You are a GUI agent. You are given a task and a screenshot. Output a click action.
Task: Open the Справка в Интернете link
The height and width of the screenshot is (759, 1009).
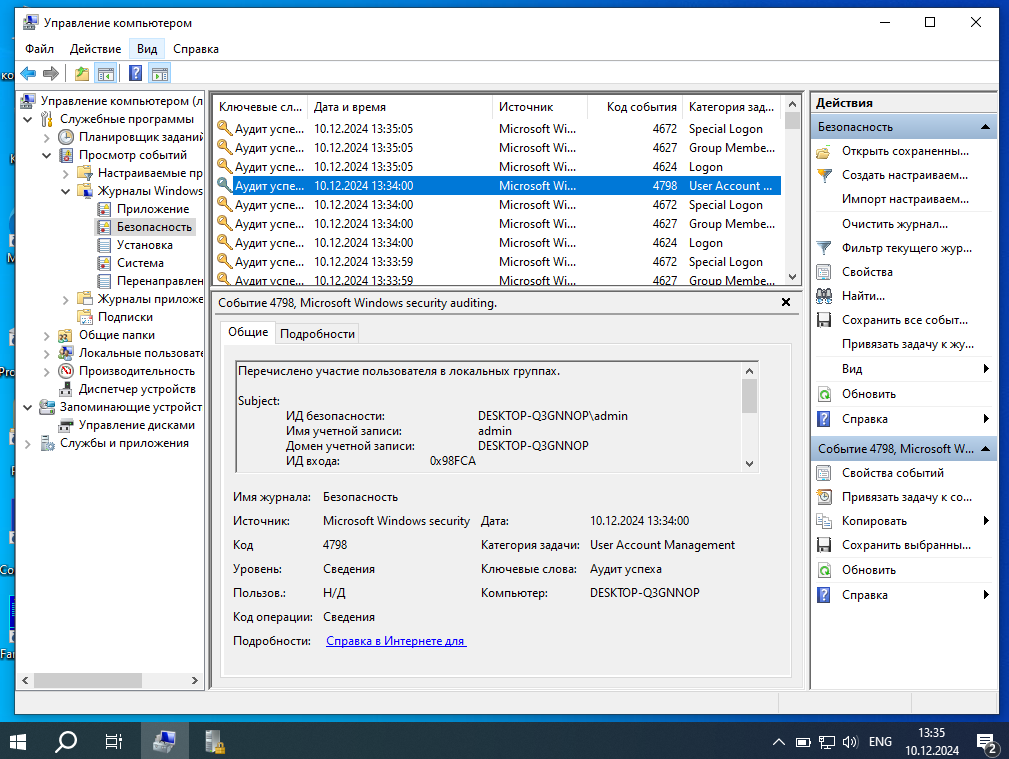coord(396,641)
